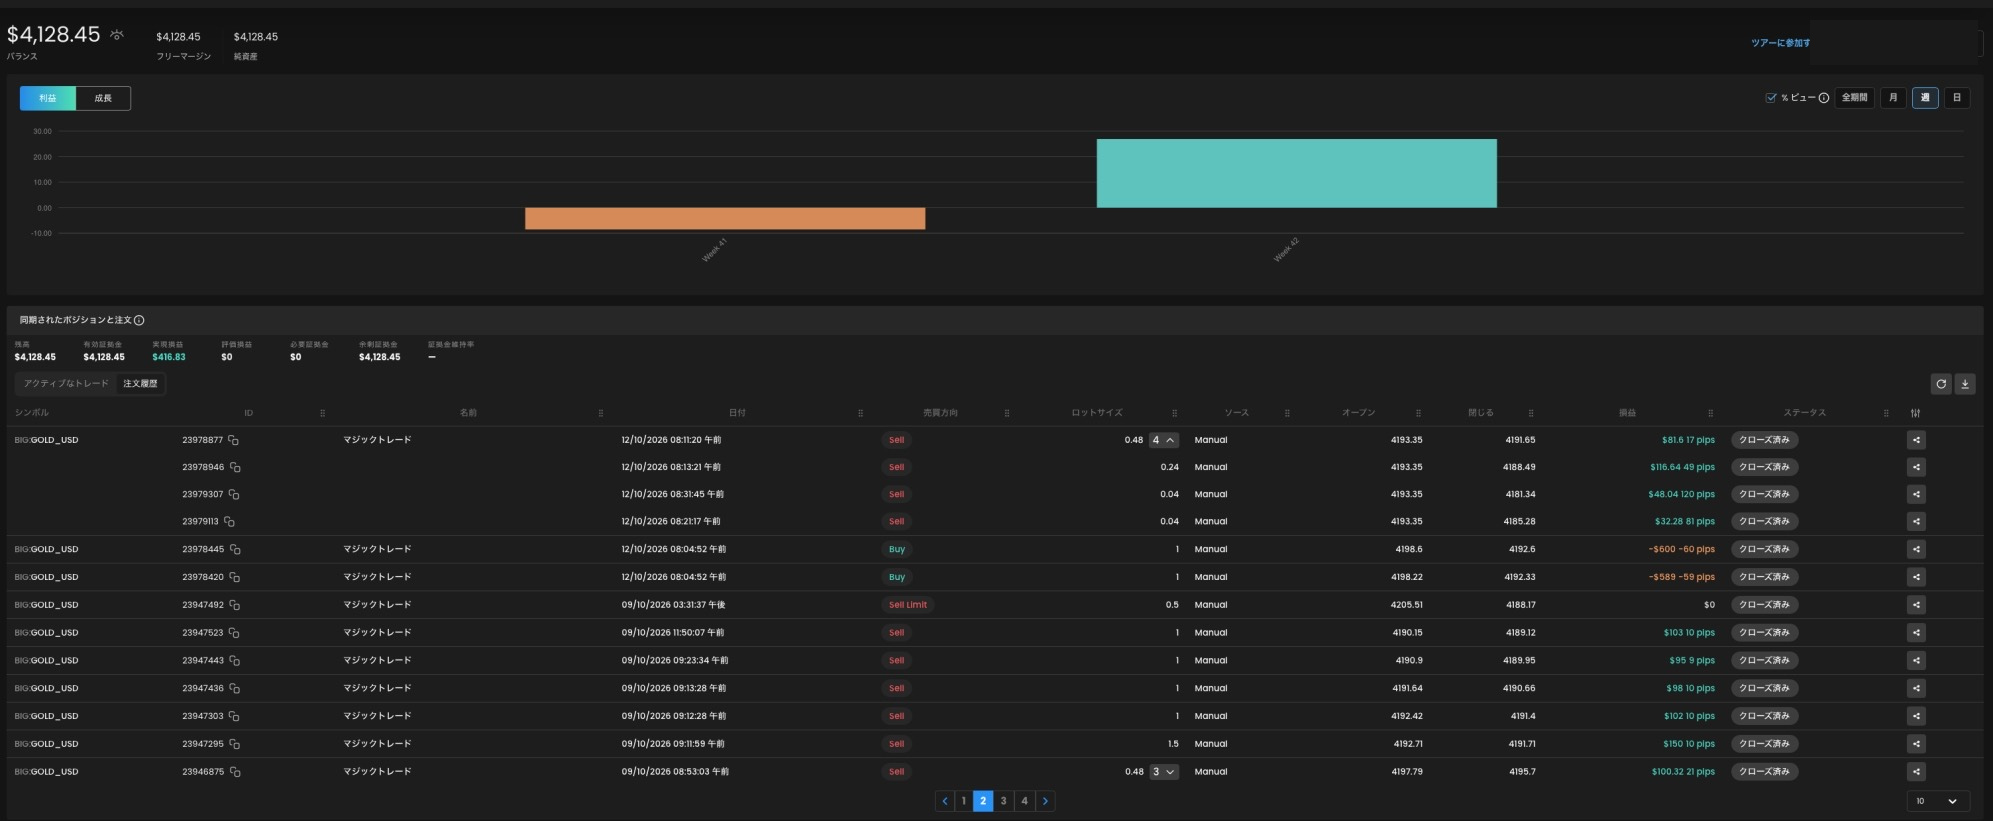Click the teal Week 42 profit bar
Viewport: 1993px width, 821px height.
(1297, 173)
